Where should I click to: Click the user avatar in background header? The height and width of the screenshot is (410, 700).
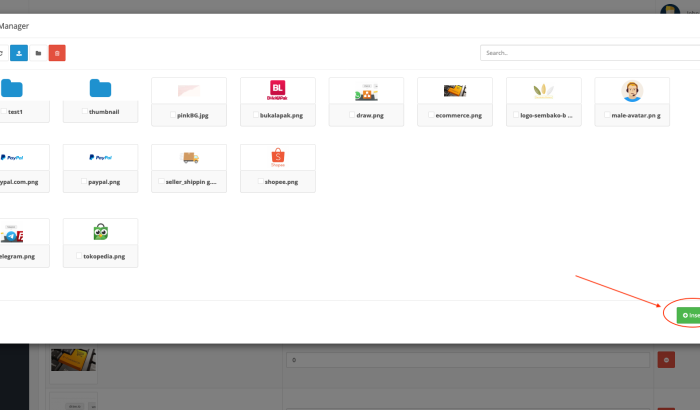(x=670, y=9)
